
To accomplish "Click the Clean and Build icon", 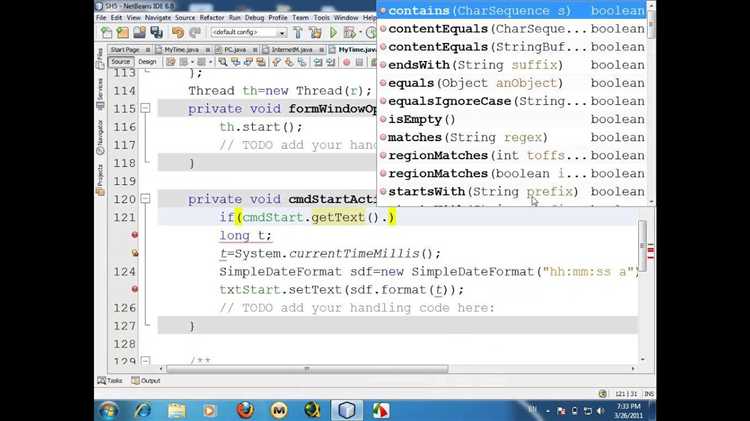I will click(316, 33).
